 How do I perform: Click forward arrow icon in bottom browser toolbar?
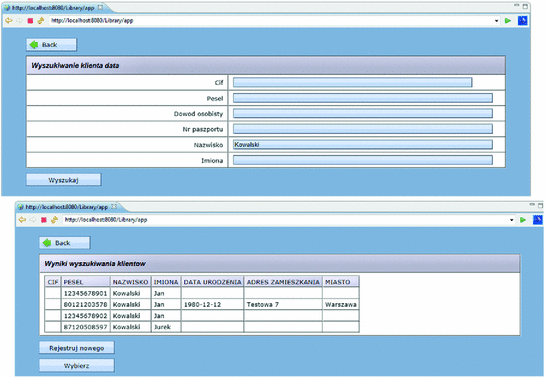(x=33, y=220)
